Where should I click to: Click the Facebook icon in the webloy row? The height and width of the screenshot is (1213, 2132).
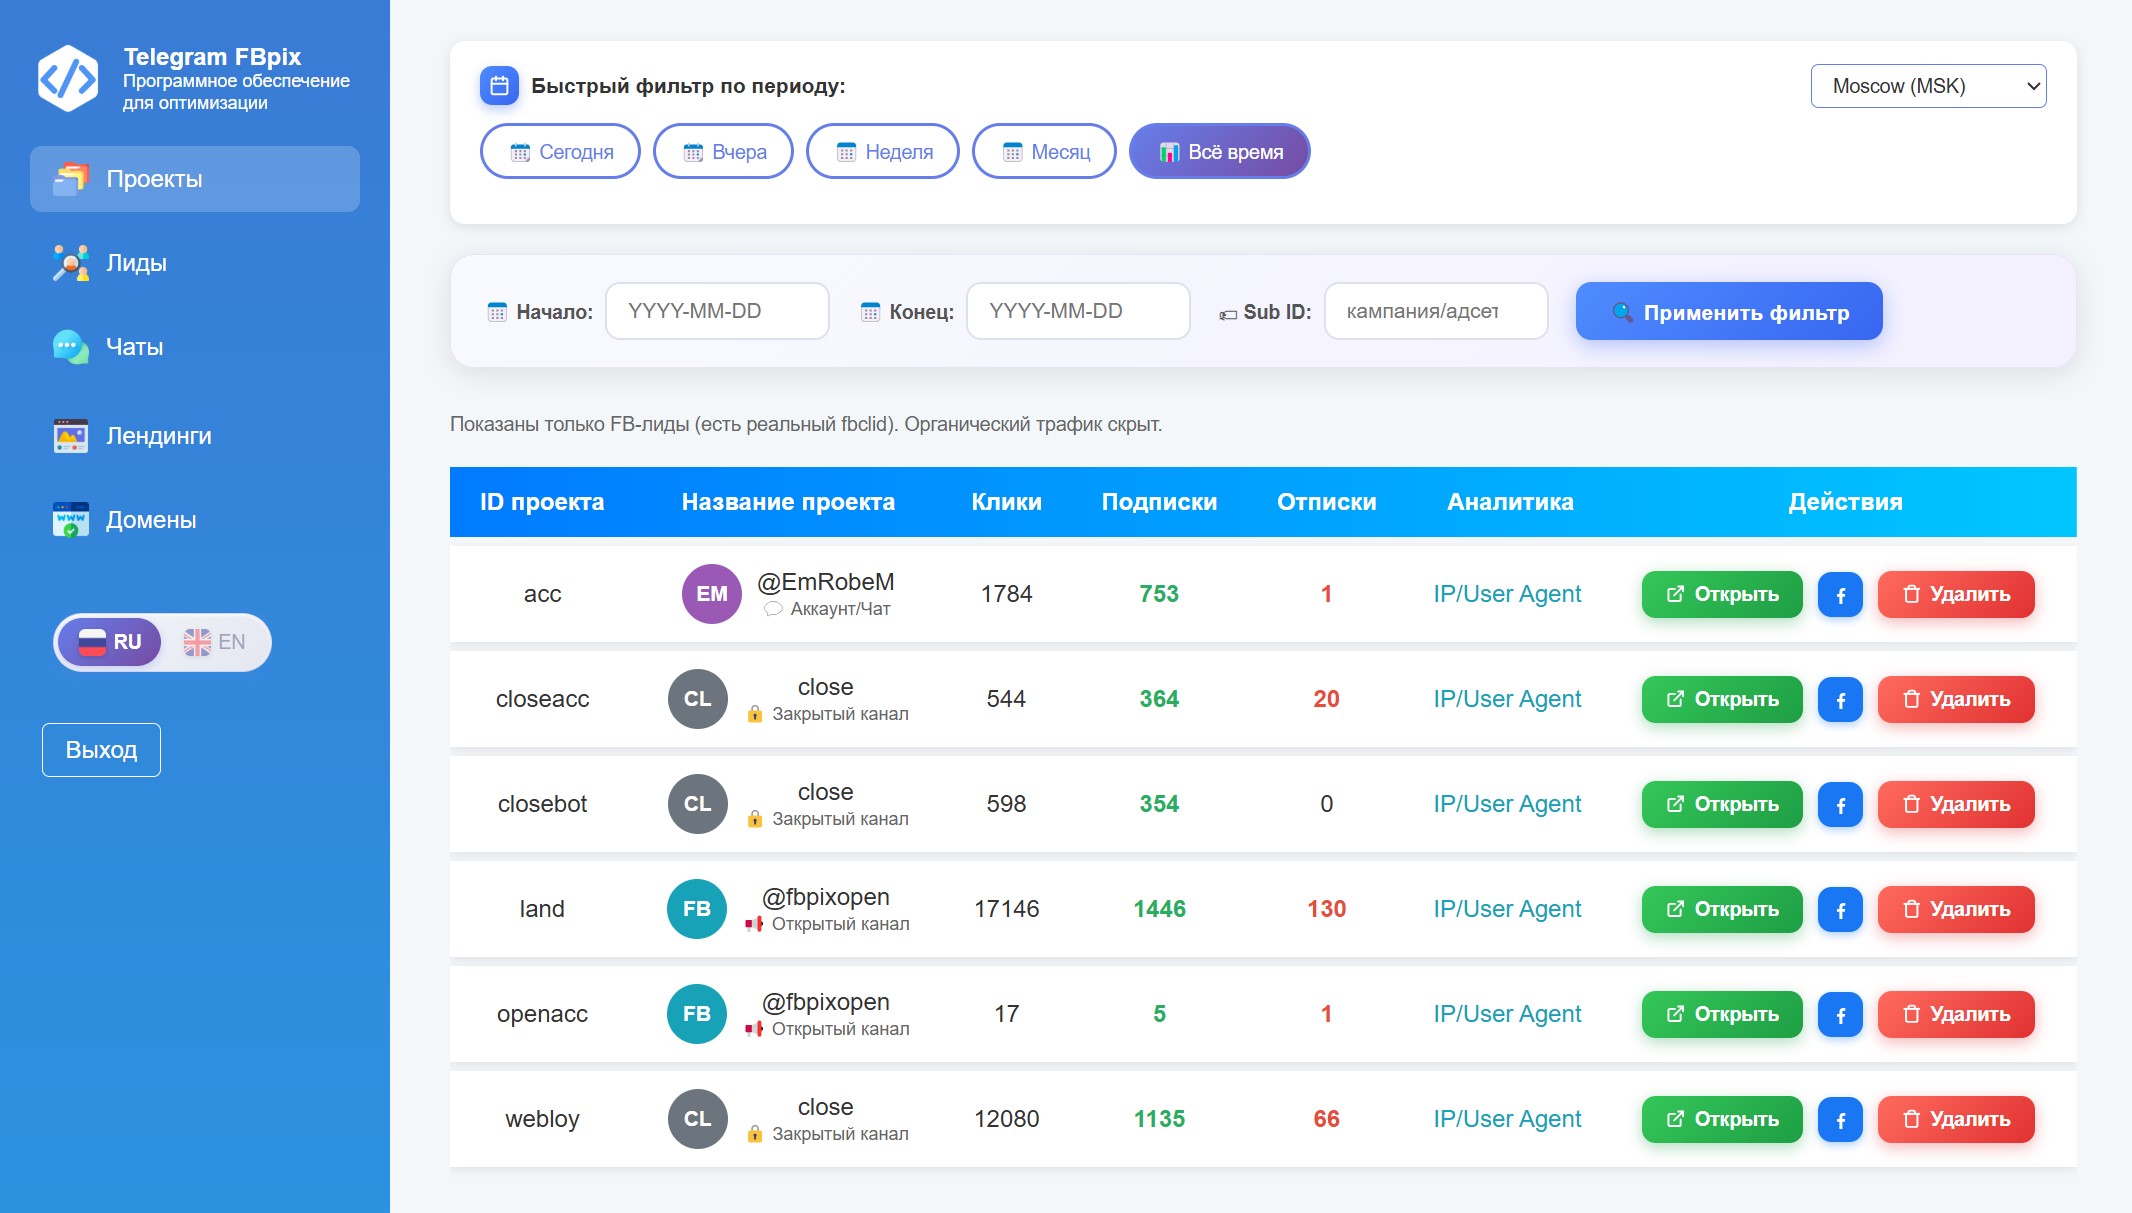pos(1840,1120)
